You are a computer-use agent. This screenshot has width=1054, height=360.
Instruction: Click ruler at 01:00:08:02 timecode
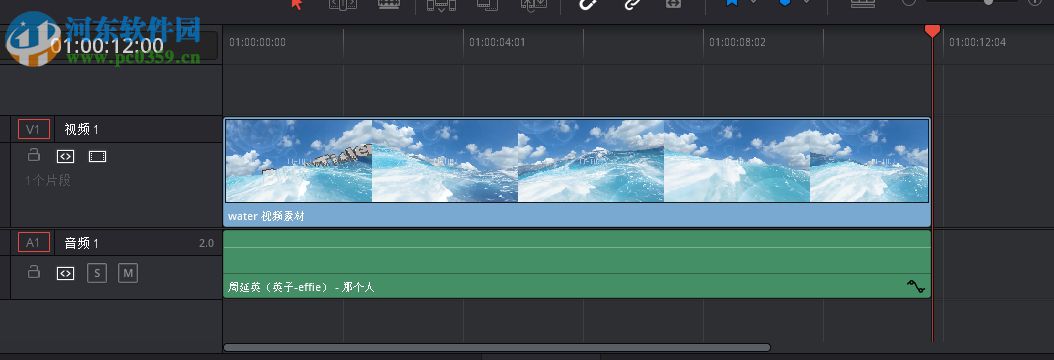[737, 42]
